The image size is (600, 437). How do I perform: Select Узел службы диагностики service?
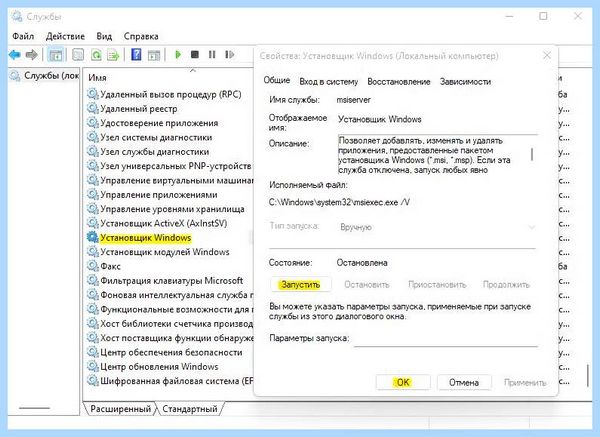pos(154,152)
